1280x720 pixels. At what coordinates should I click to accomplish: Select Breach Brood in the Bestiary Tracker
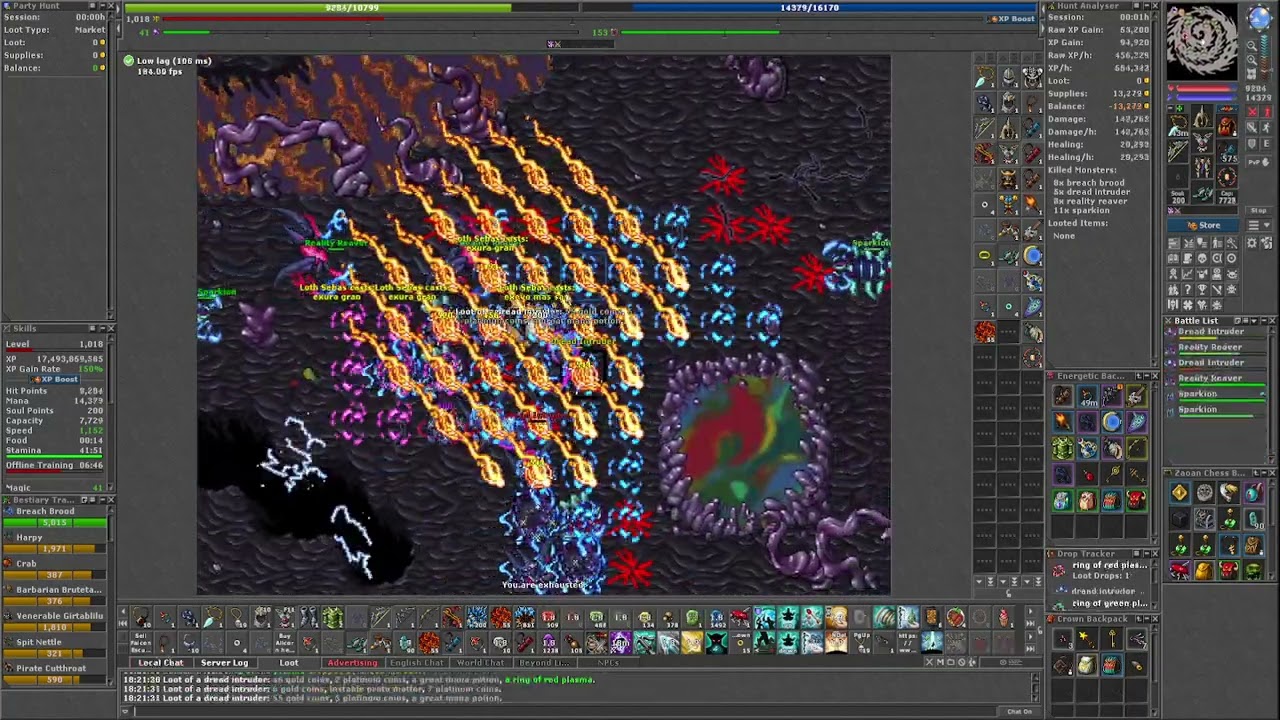point(55,516)
